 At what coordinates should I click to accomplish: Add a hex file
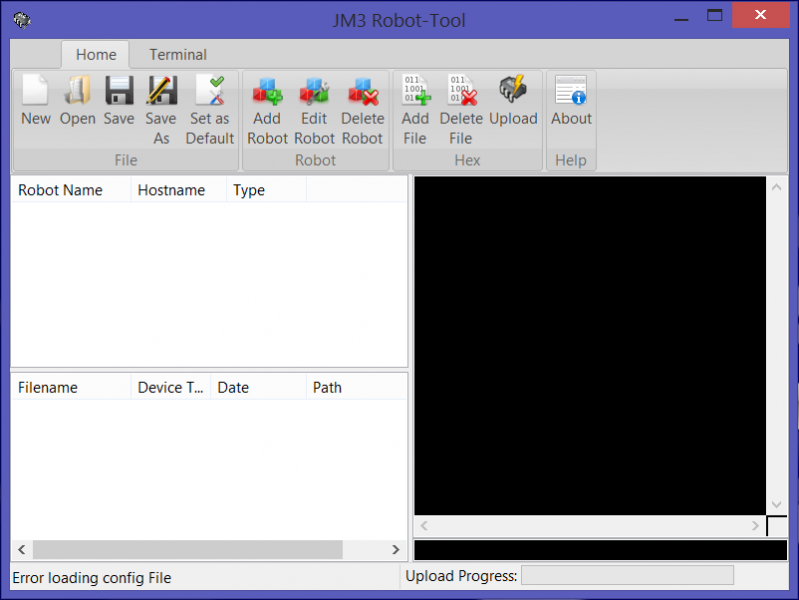415,92
